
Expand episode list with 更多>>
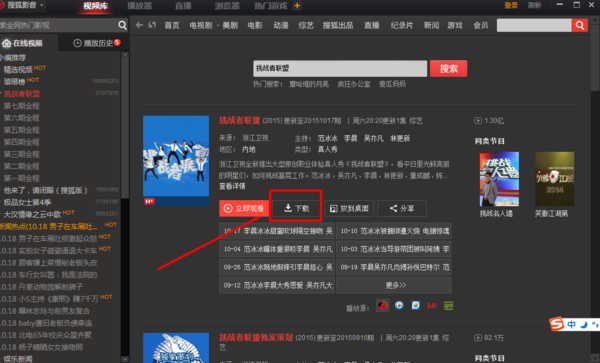pyautogui.click(x=394, y=285)
